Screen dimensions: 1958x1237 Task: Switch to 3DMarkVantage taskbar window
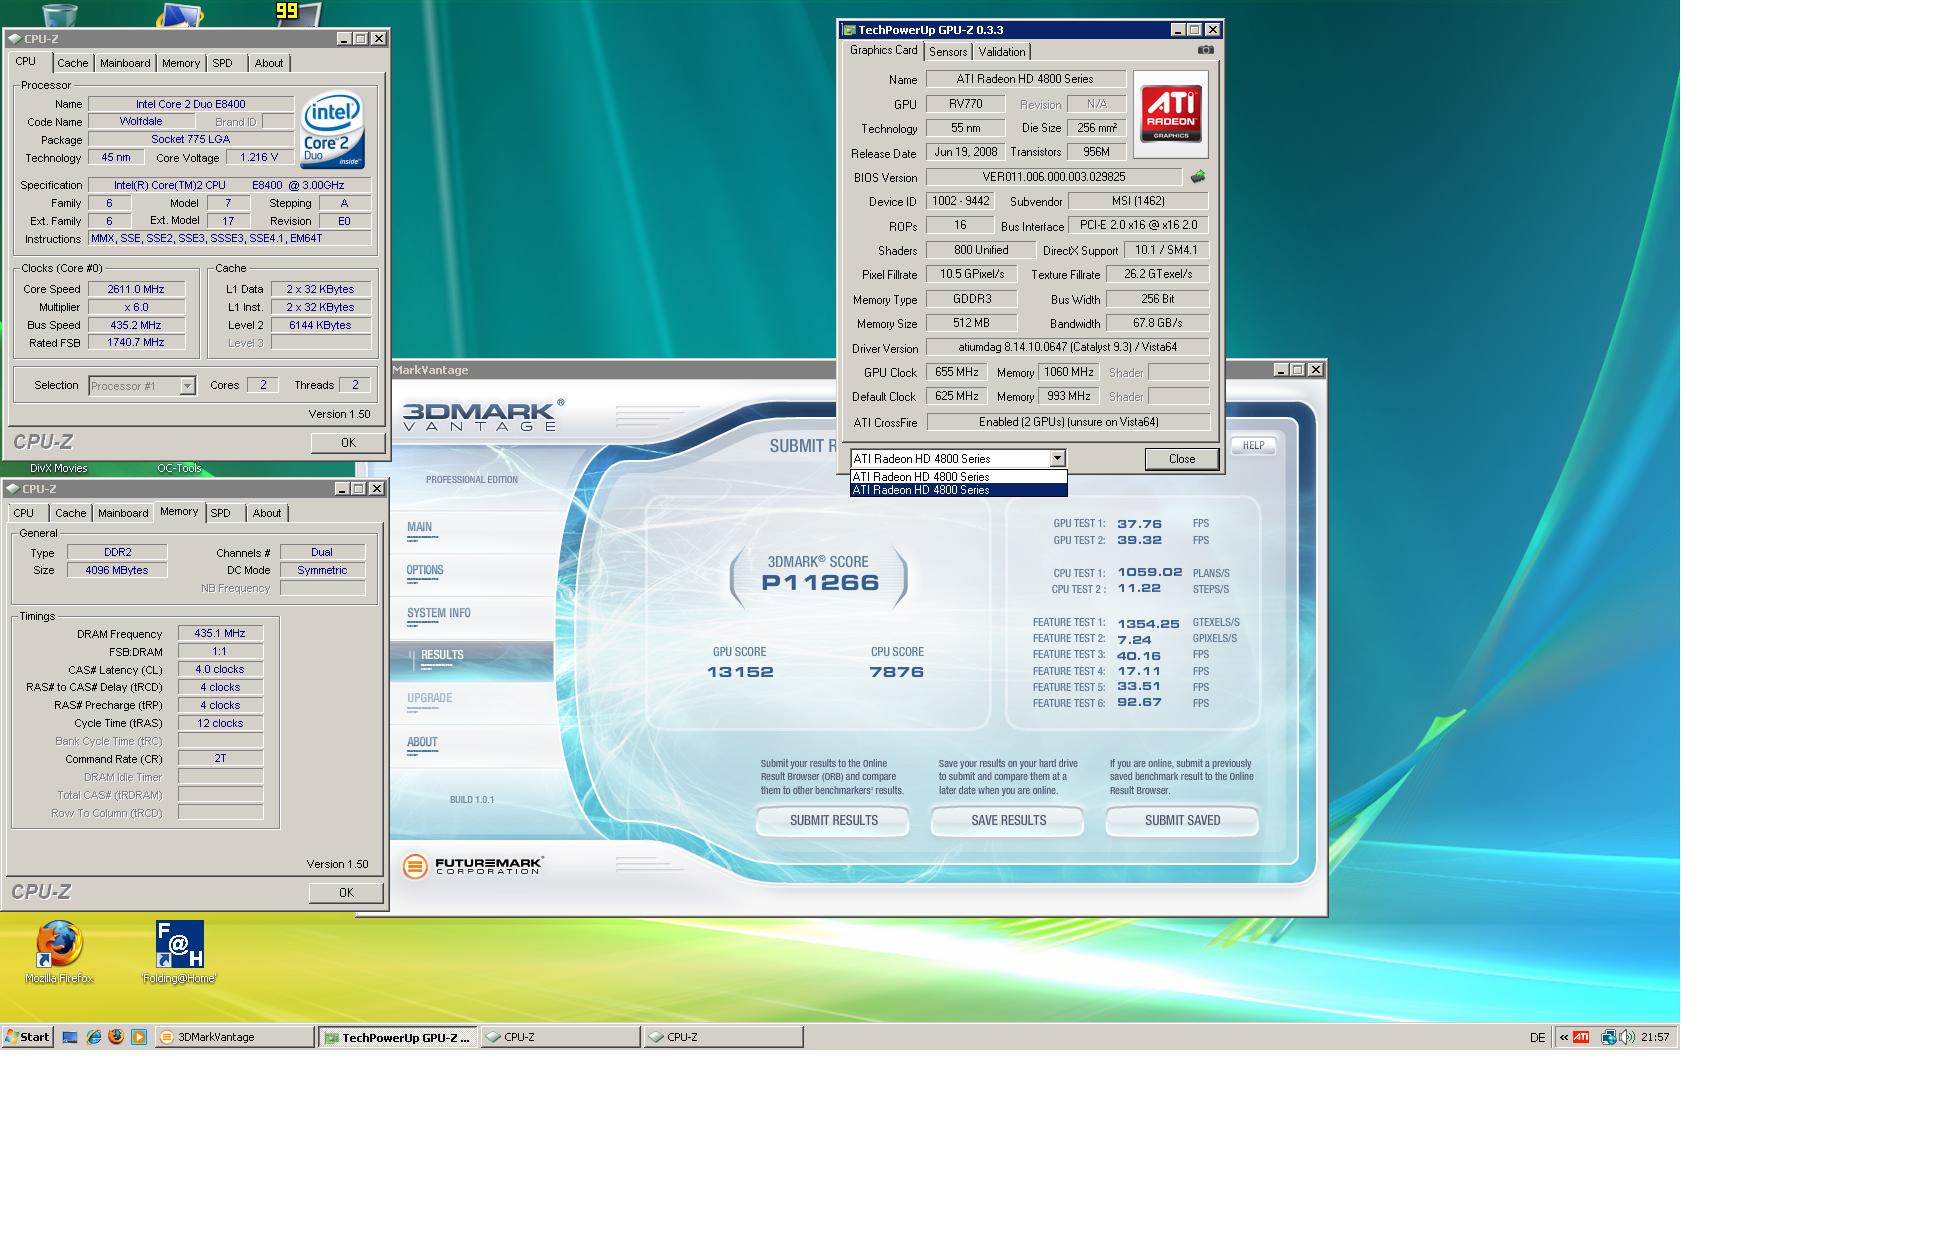235,1037
